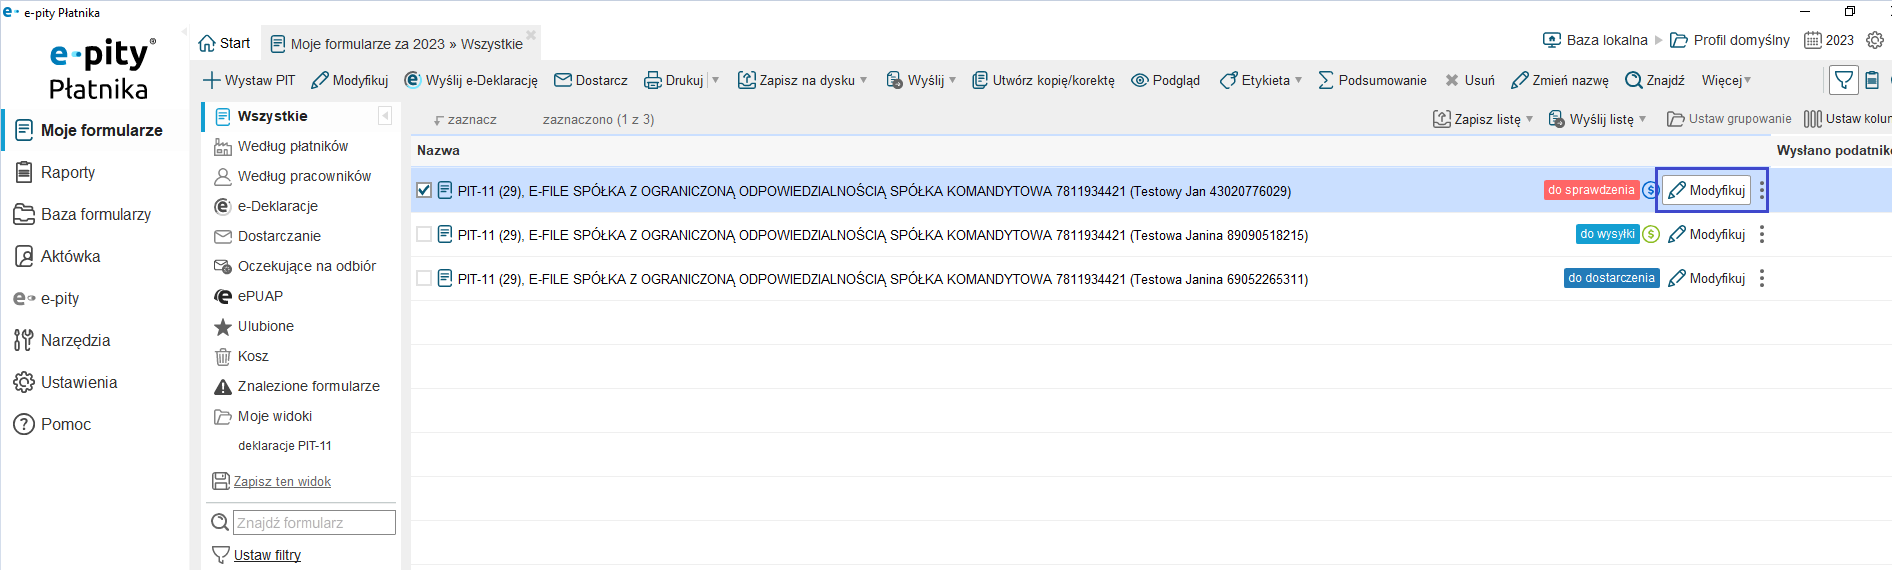1892x570 pixels.
Task: Click Wyślij e-Deklarację toolbar icon
Action: (x=412, y=80)
